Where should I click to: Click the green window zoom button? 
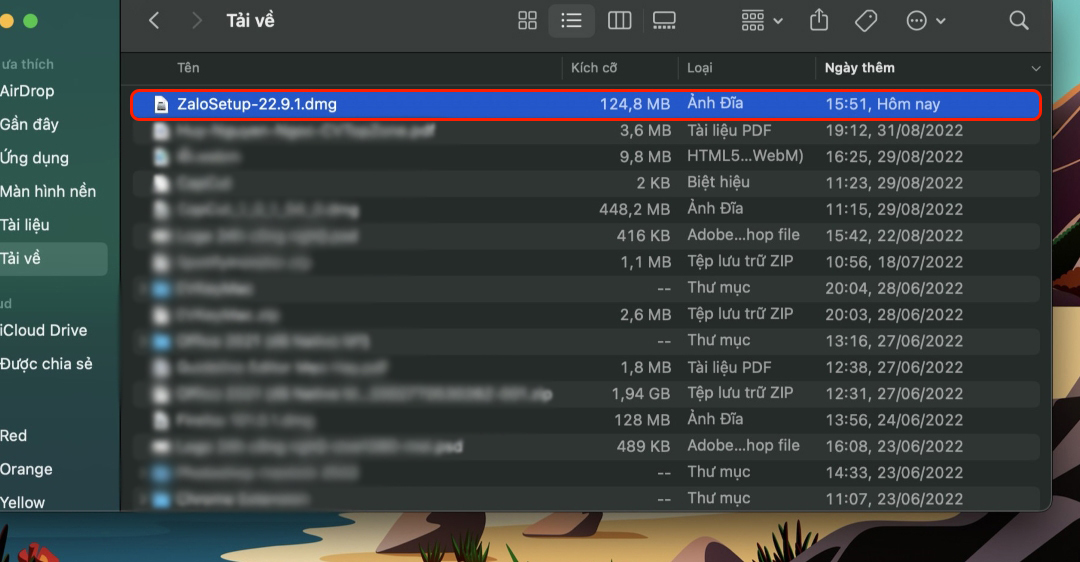point(30,21)
